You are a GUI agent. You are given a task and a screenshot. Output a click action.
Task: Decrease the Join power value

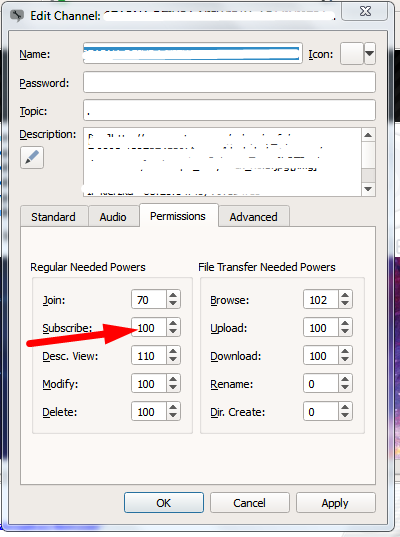(173, 304)
